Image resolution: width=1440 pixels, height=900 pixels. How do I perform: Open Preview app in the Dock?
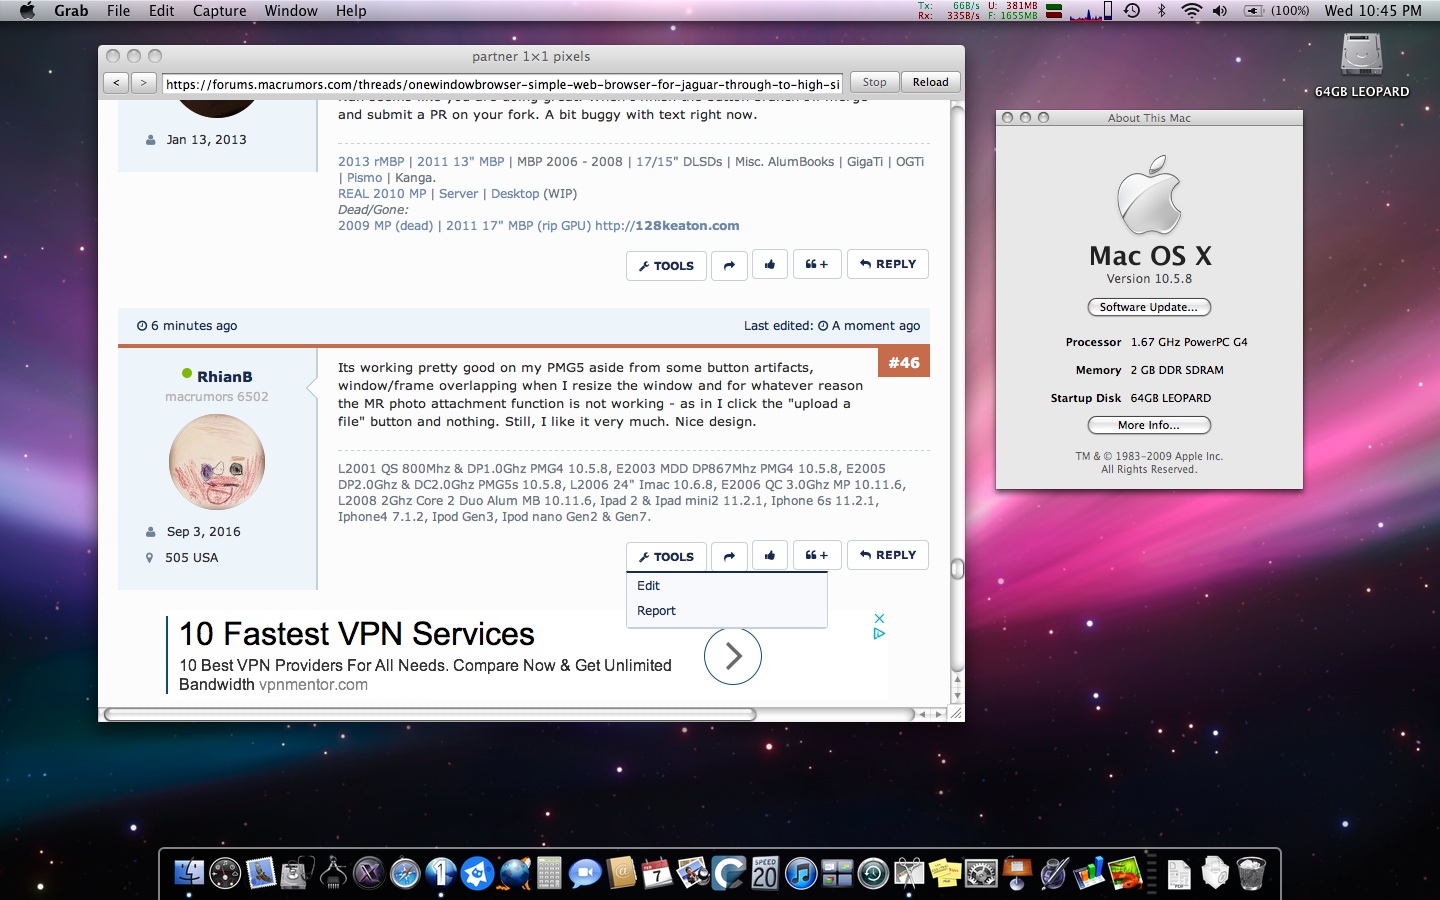click(693, 873)
